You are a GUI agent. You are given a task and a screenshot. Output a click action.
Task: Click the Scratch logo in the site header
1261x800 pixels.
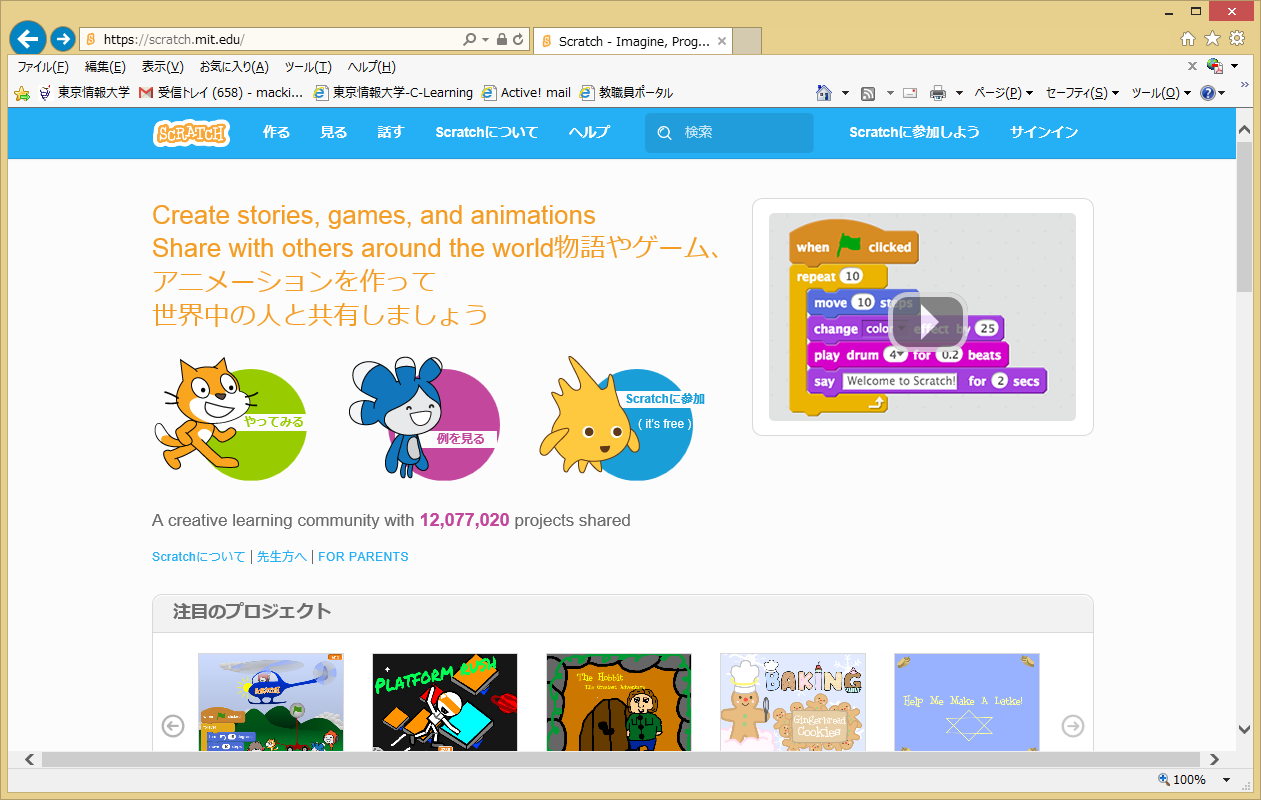click(191, 132)
